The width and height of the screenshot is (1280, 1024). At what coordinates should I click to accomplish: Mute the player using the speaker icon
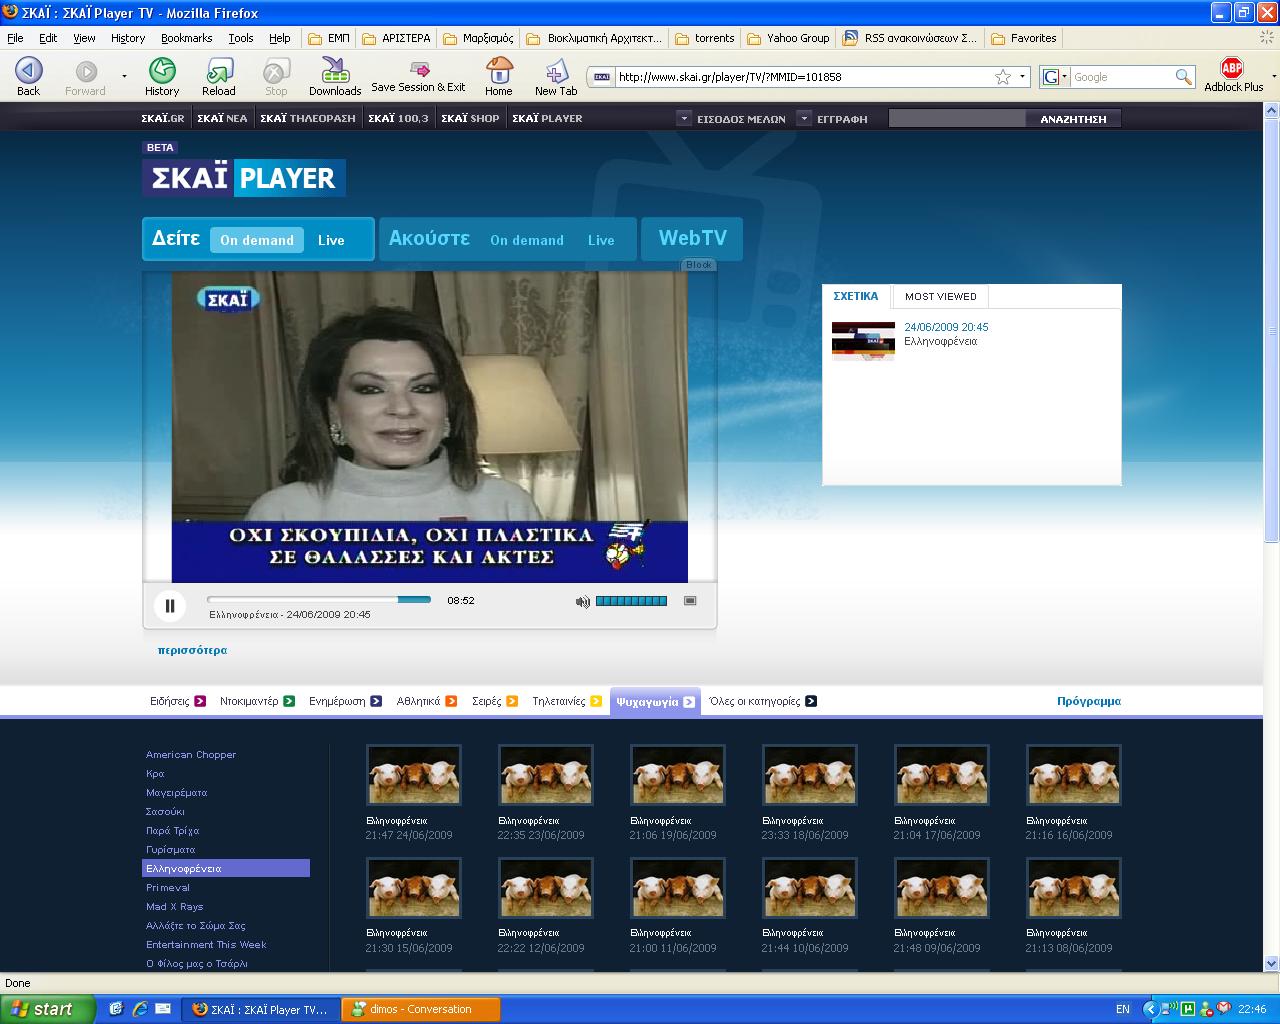(582, 601)
